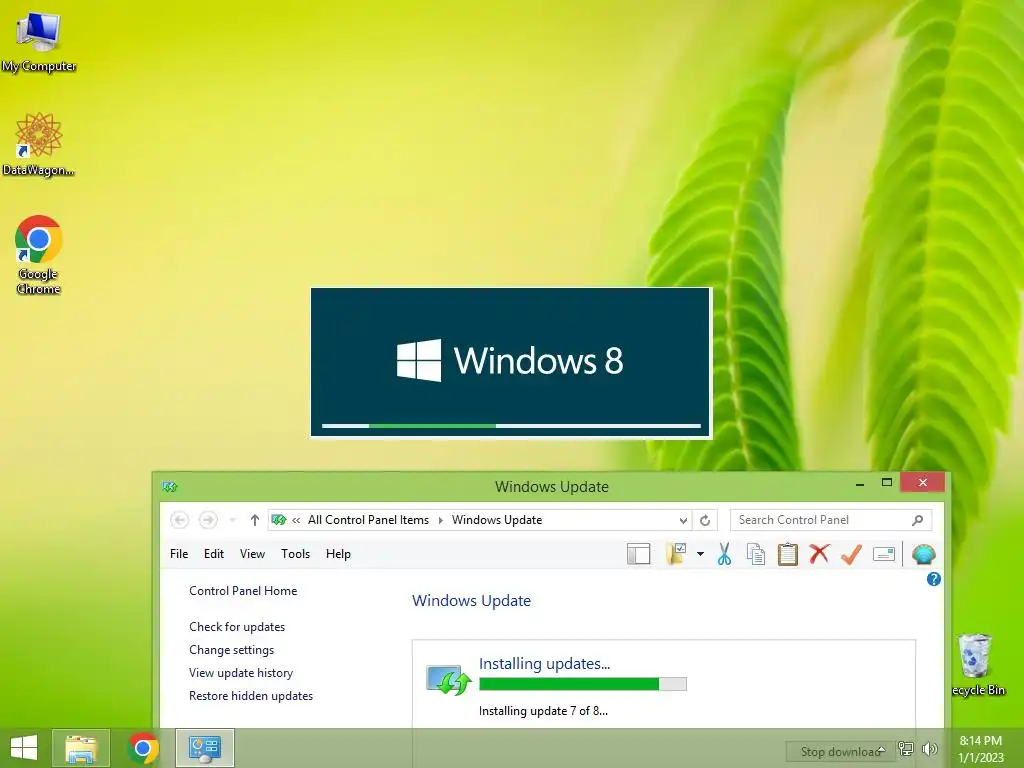Click the orange checkmark toolbar icon
The width and height of the screenshot is (1024, 768).
coord(851,554)
